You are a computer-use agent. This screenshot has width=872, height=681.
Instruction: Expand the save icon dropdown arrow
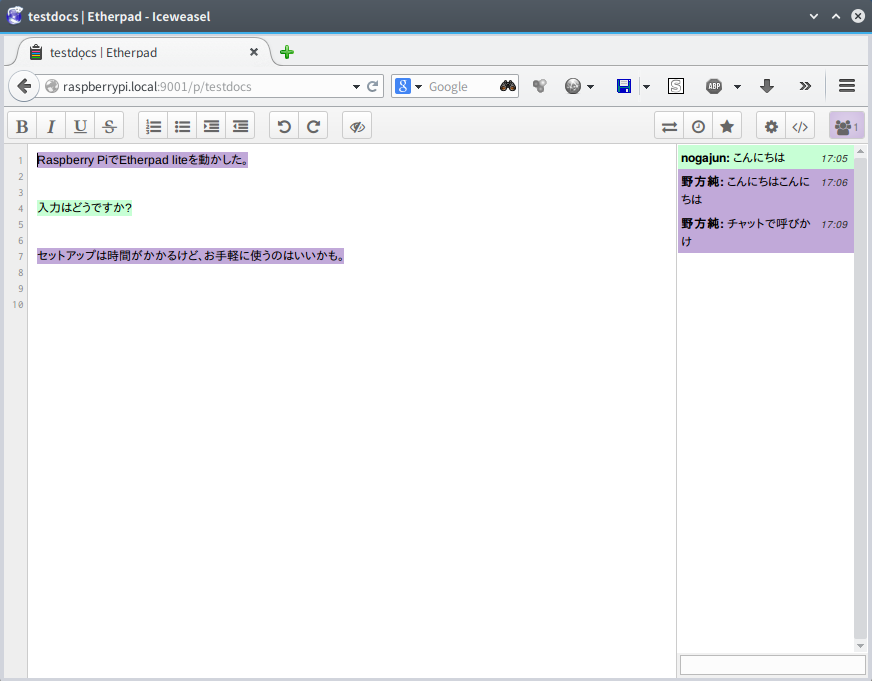[646, 87]
